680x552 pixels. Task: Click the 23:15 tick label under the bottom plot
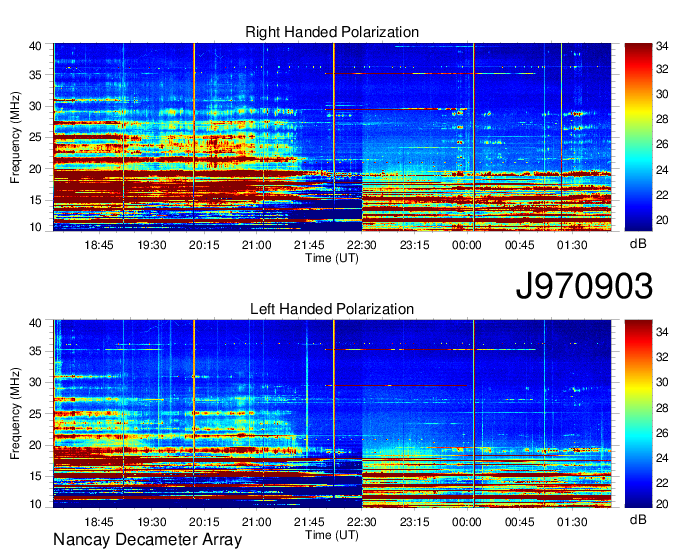click(x=414, y=522)
